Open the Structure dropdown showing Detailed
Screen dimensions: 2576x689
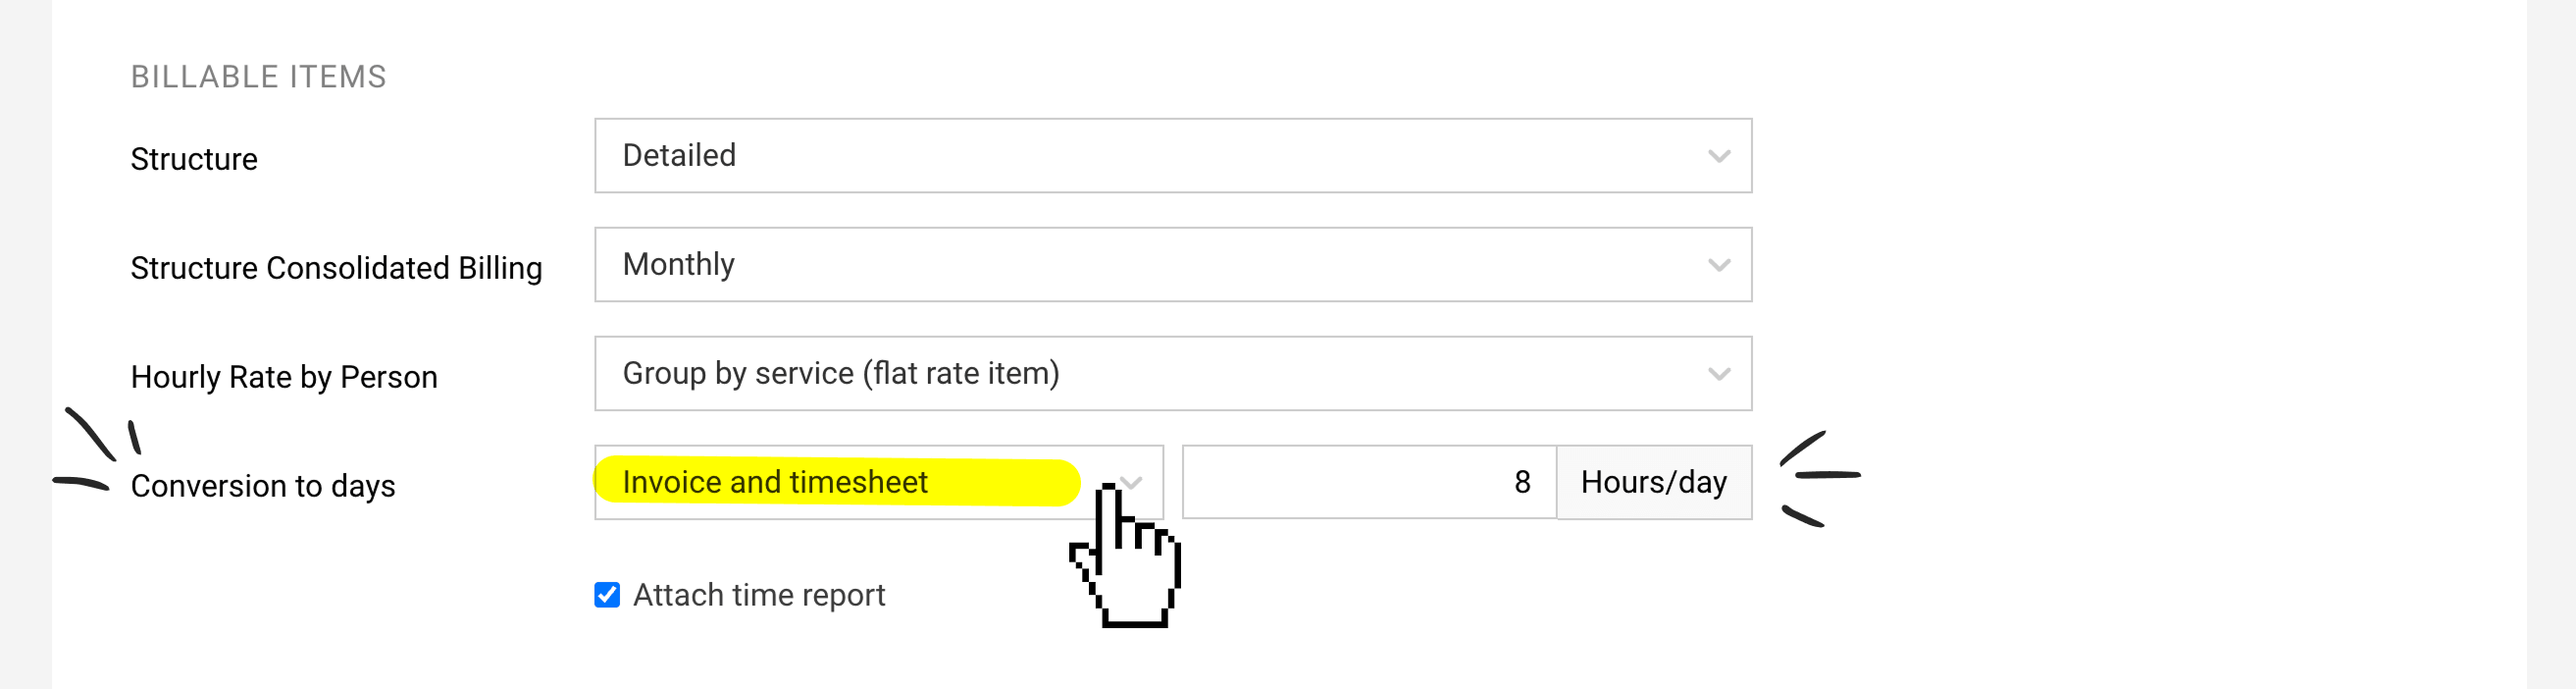tap(1173, 156)
